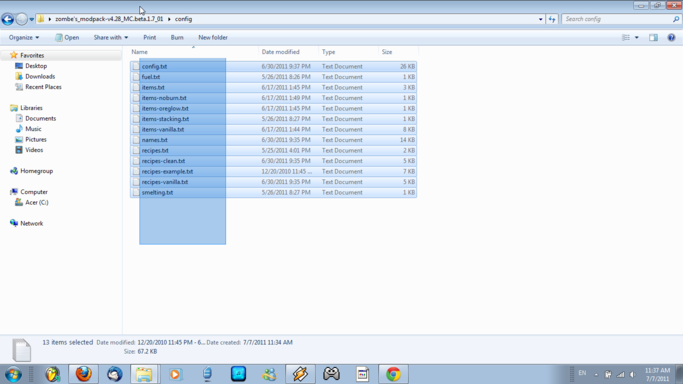Sort files by the Size column
This screenshot has width=683, height=384.
pos(387,52)
